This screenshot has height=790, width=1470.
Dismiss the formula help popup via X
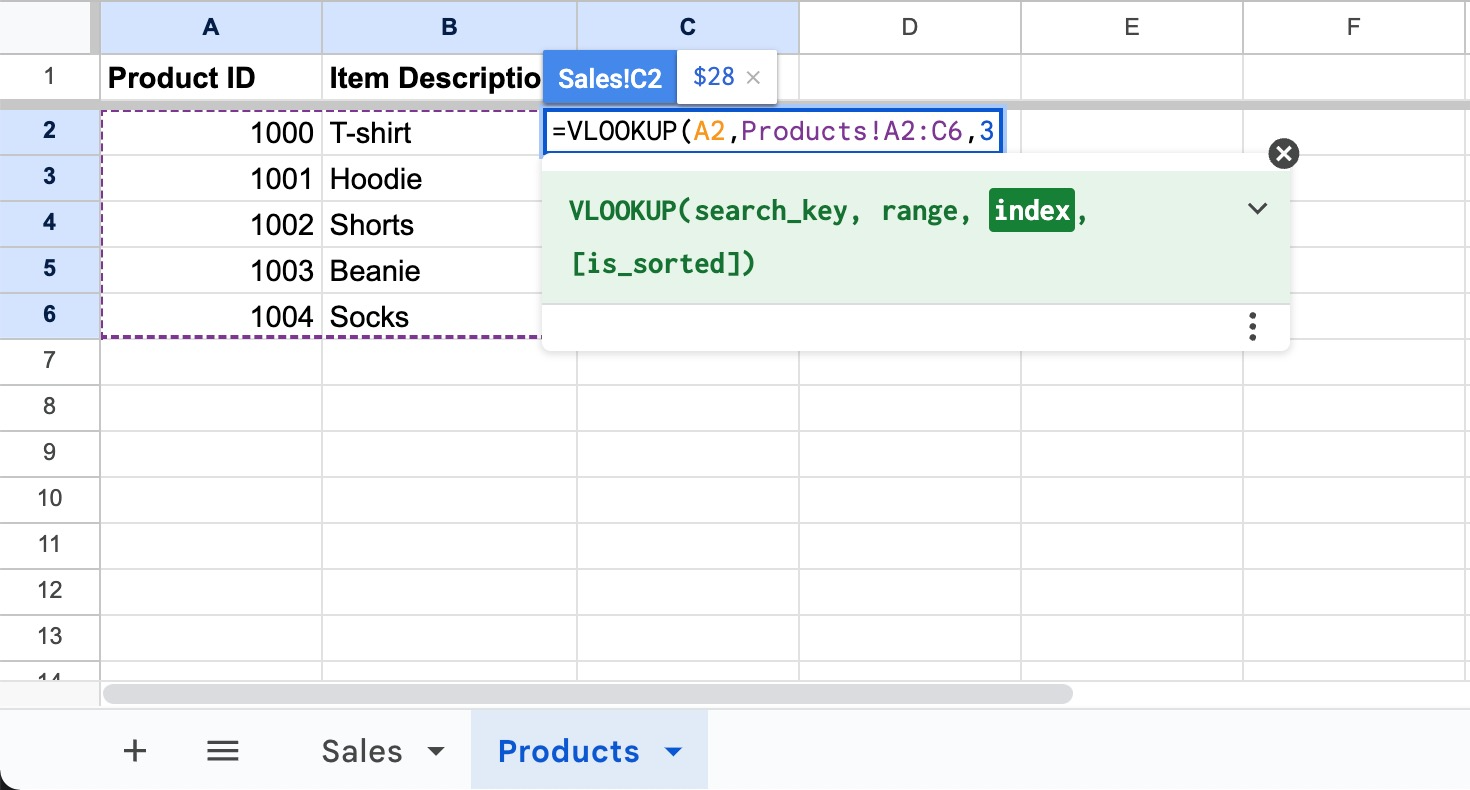click(1283, 153)
